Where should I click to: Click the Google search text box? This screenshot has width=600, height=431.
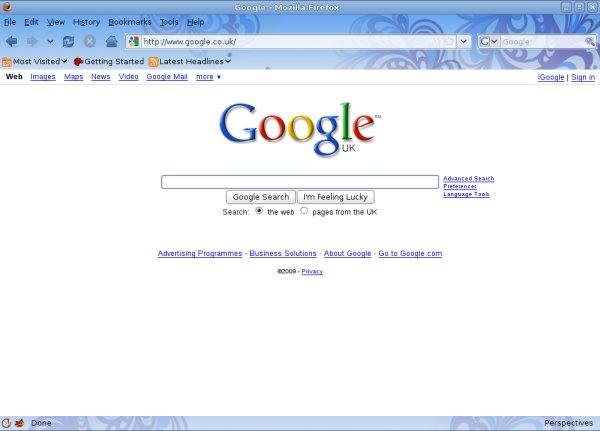(300, 182)
